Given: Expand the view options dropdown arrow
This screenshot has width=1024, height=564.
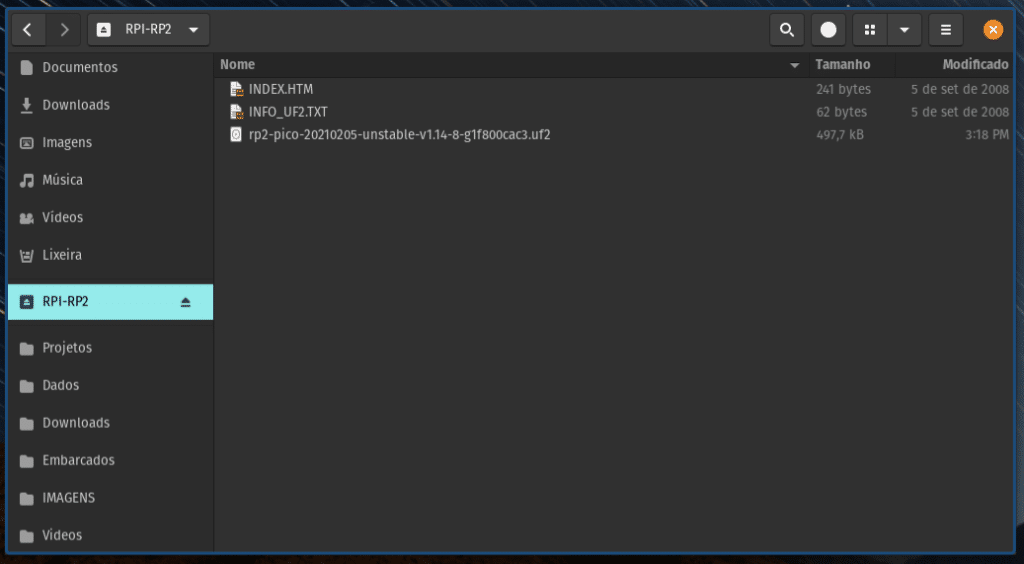Looking at the screenshot, I should click(x=904, y=30).
